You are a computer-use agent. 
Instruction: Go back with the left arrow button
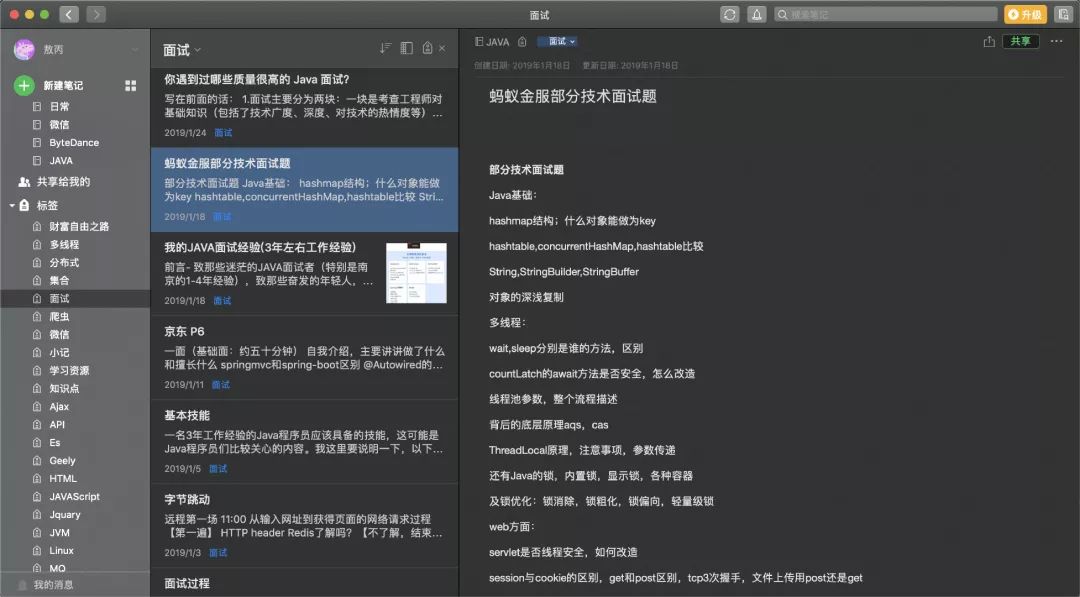pyautogui.click(x=69, y=14)
